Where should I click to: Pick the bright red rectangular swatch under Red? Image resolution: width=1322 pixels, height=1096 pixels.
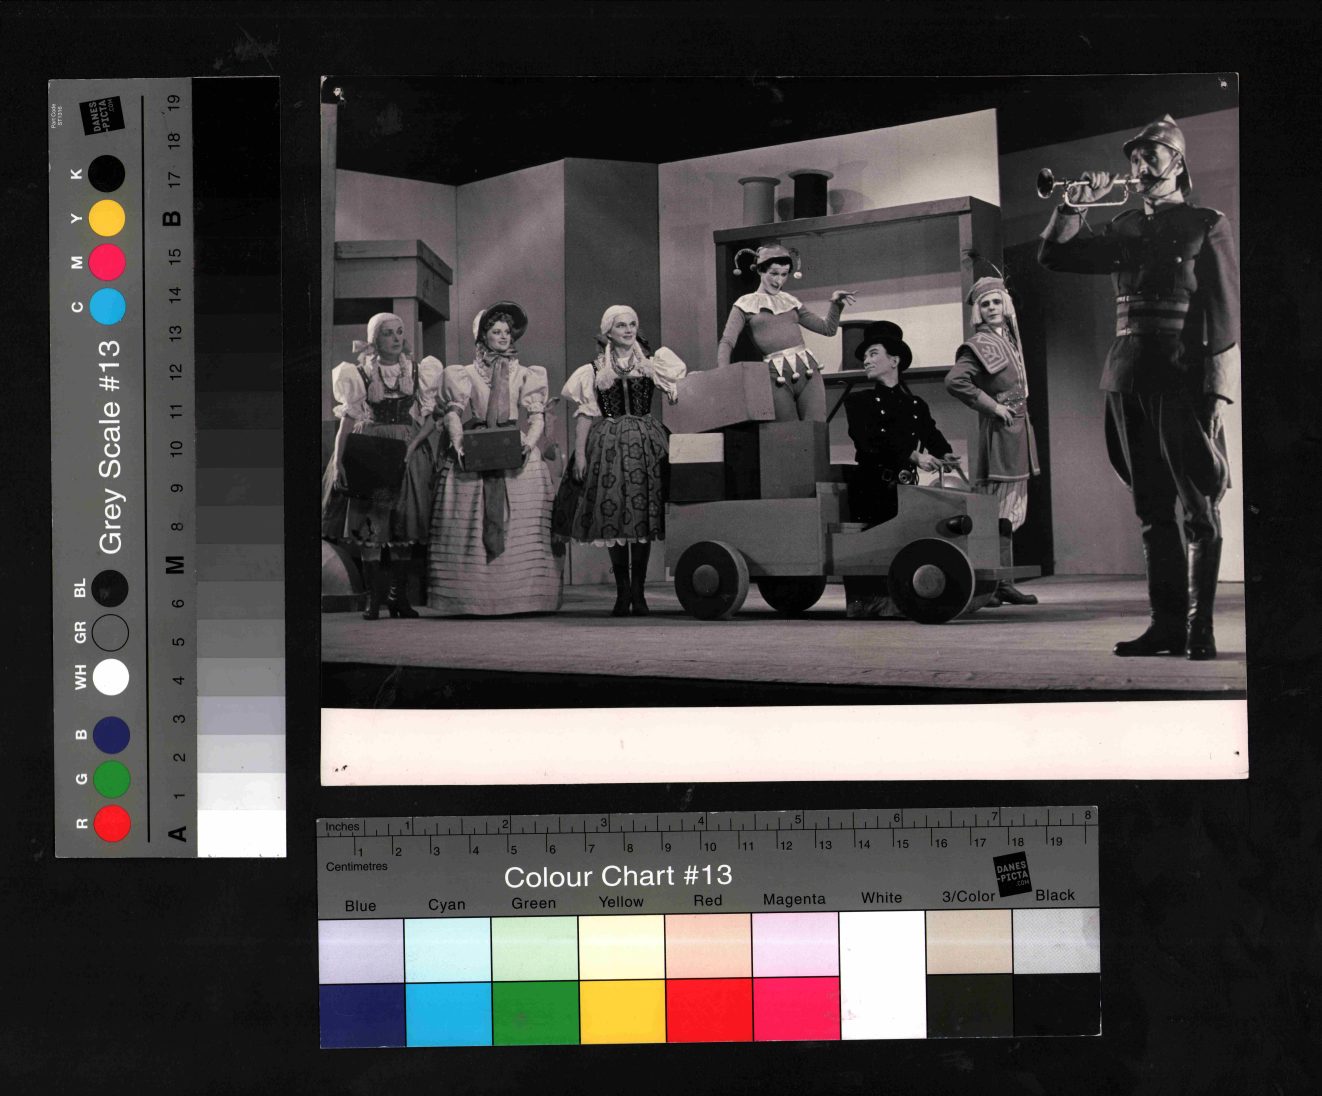(708, 1010)
